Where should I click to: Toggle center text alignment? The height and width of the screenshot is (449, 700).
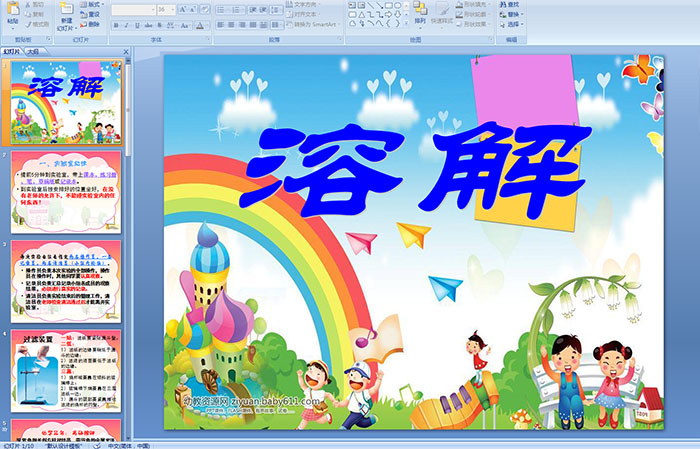point(231,25)
